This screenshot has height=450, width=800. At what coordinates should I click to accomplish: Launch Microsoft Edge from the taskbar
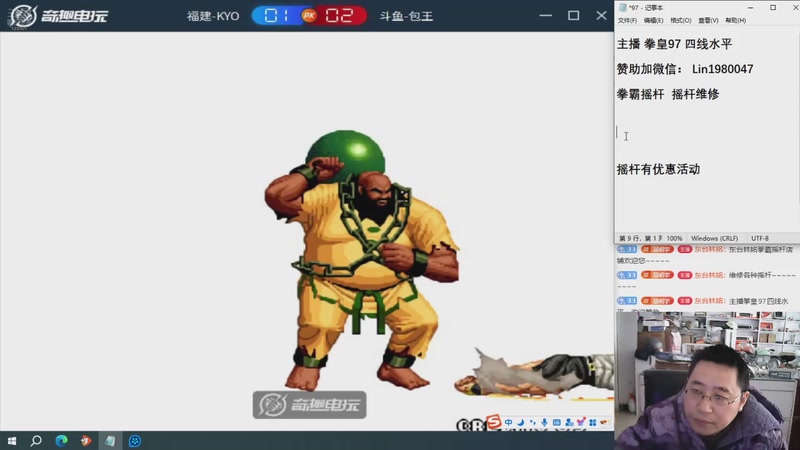tap(61, 441)
